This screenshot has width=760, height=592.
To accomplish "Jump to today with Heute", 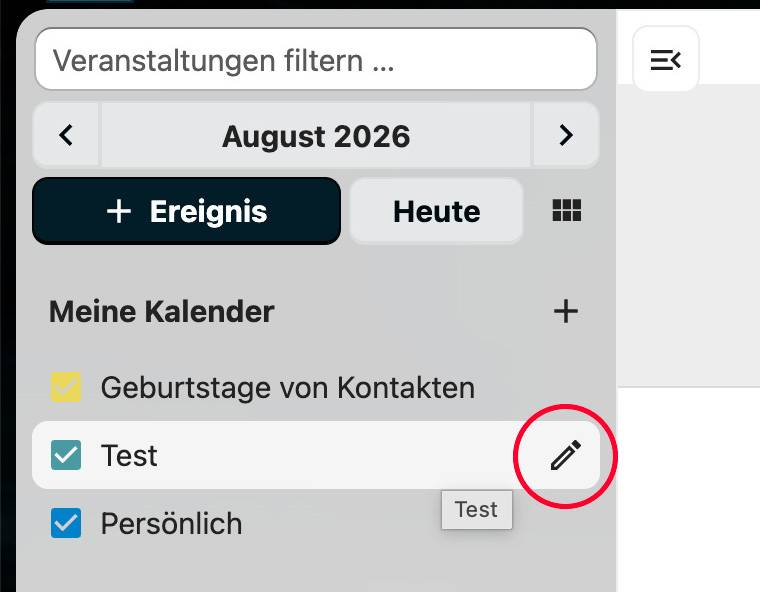I will pyautogui.click(x=436, y=211).
